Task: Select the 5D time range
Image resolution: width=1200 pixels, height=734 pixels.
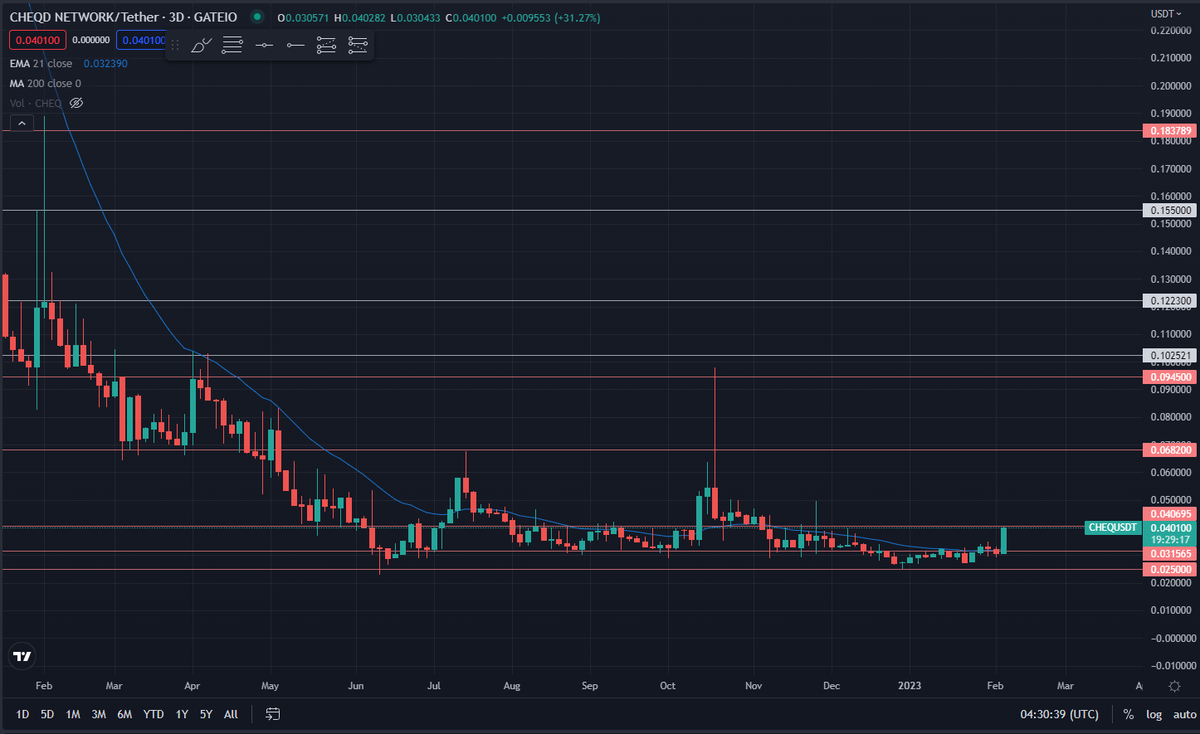Action: pos(47,714)
